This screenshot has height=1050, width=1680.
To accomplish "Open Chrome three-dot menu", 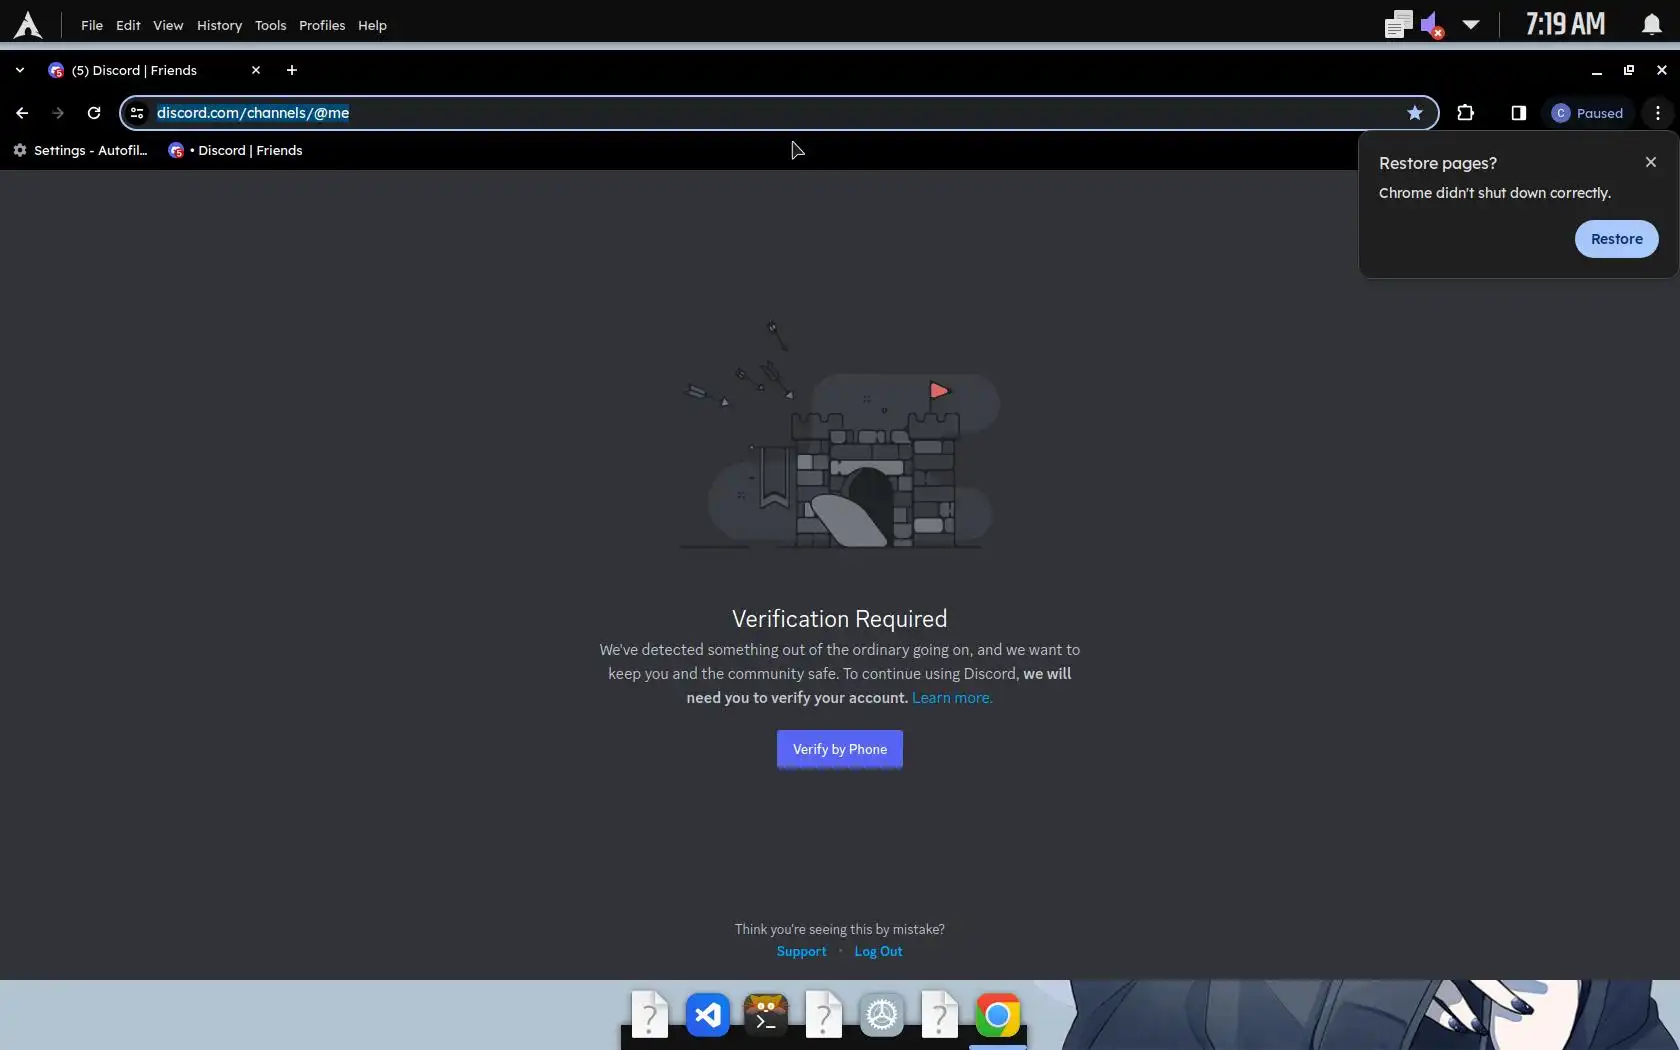I will (x=1657, y=113).
